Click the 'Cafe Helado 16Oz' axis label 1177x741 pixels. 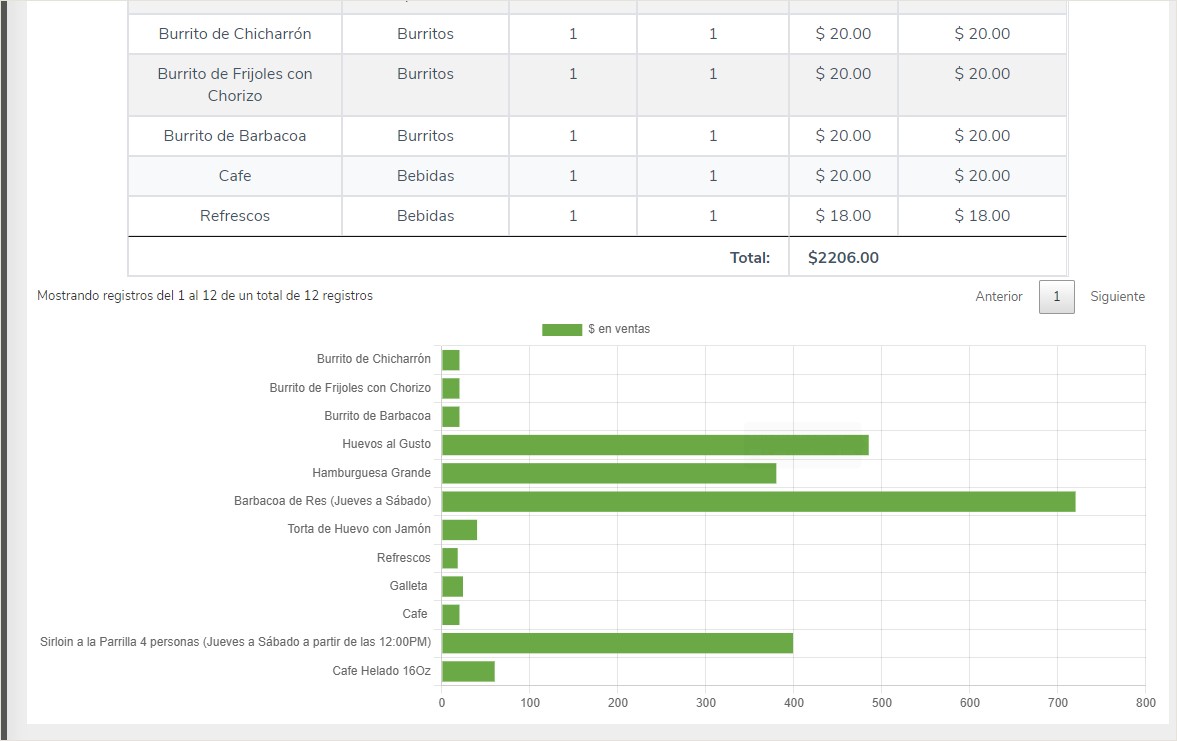(x=381, y=670)
